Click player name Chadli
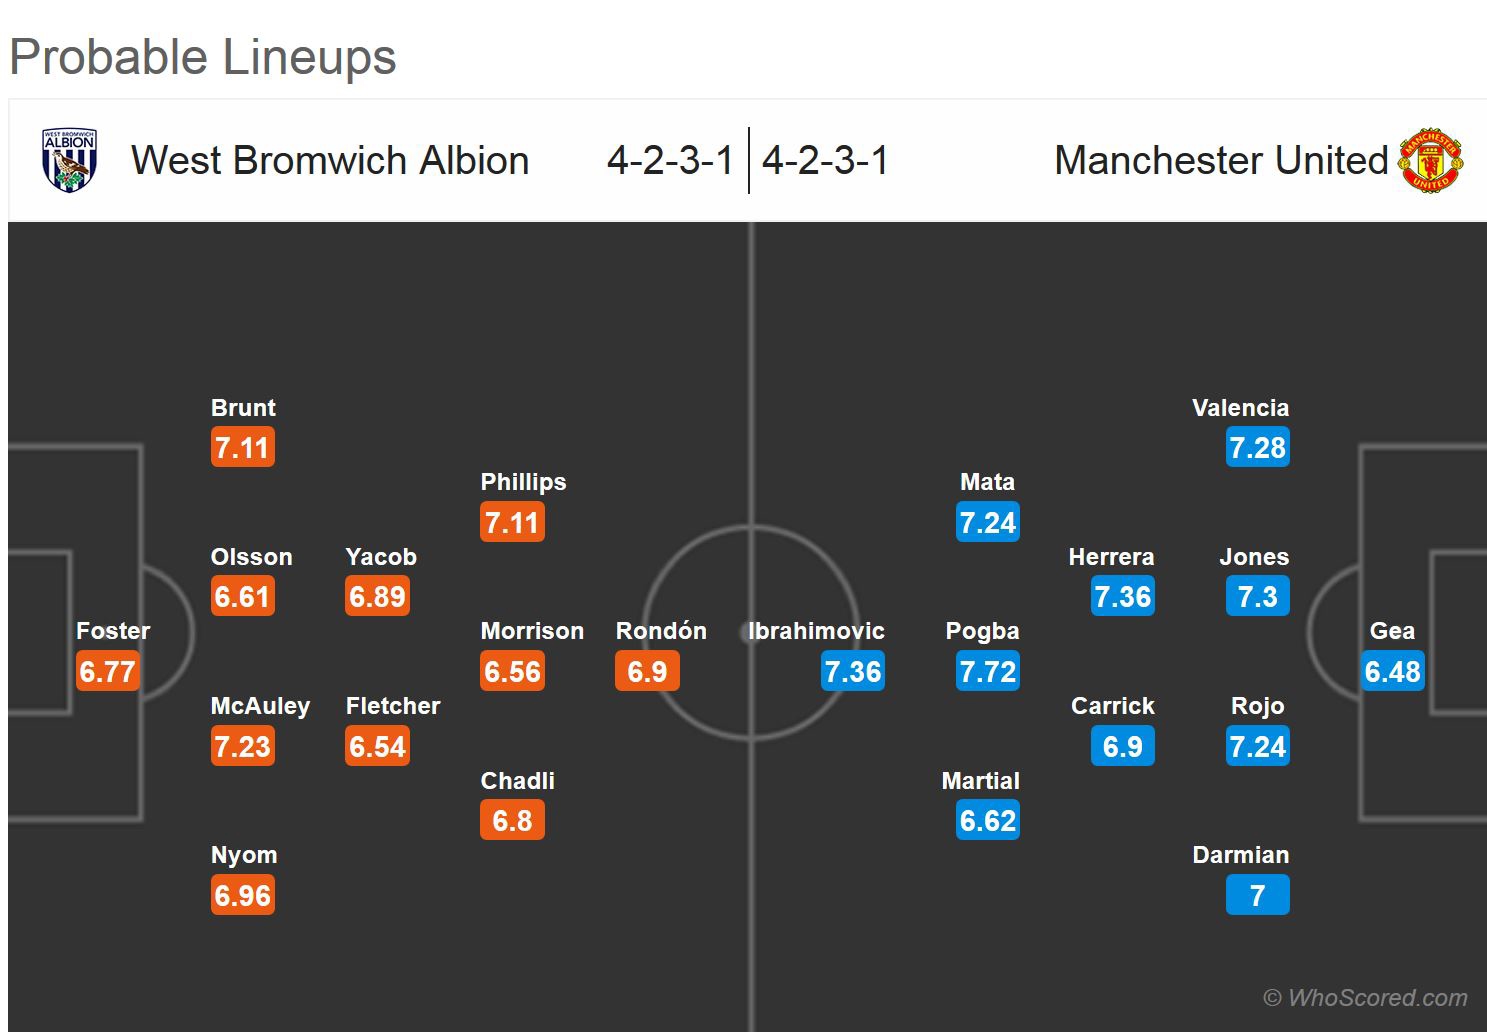This screenshot has width=1487, height=1032. coord(517,781)
